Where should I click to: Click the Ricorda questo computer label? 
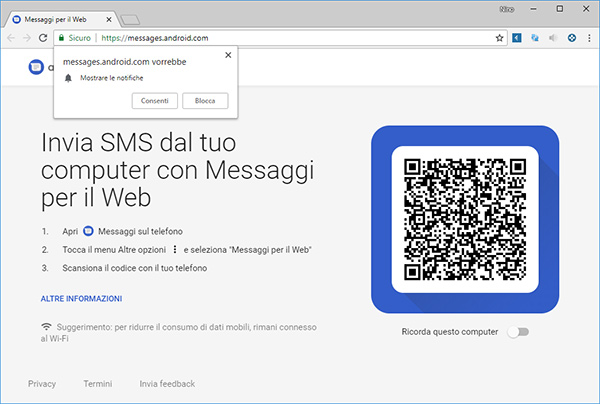point(450,332)
